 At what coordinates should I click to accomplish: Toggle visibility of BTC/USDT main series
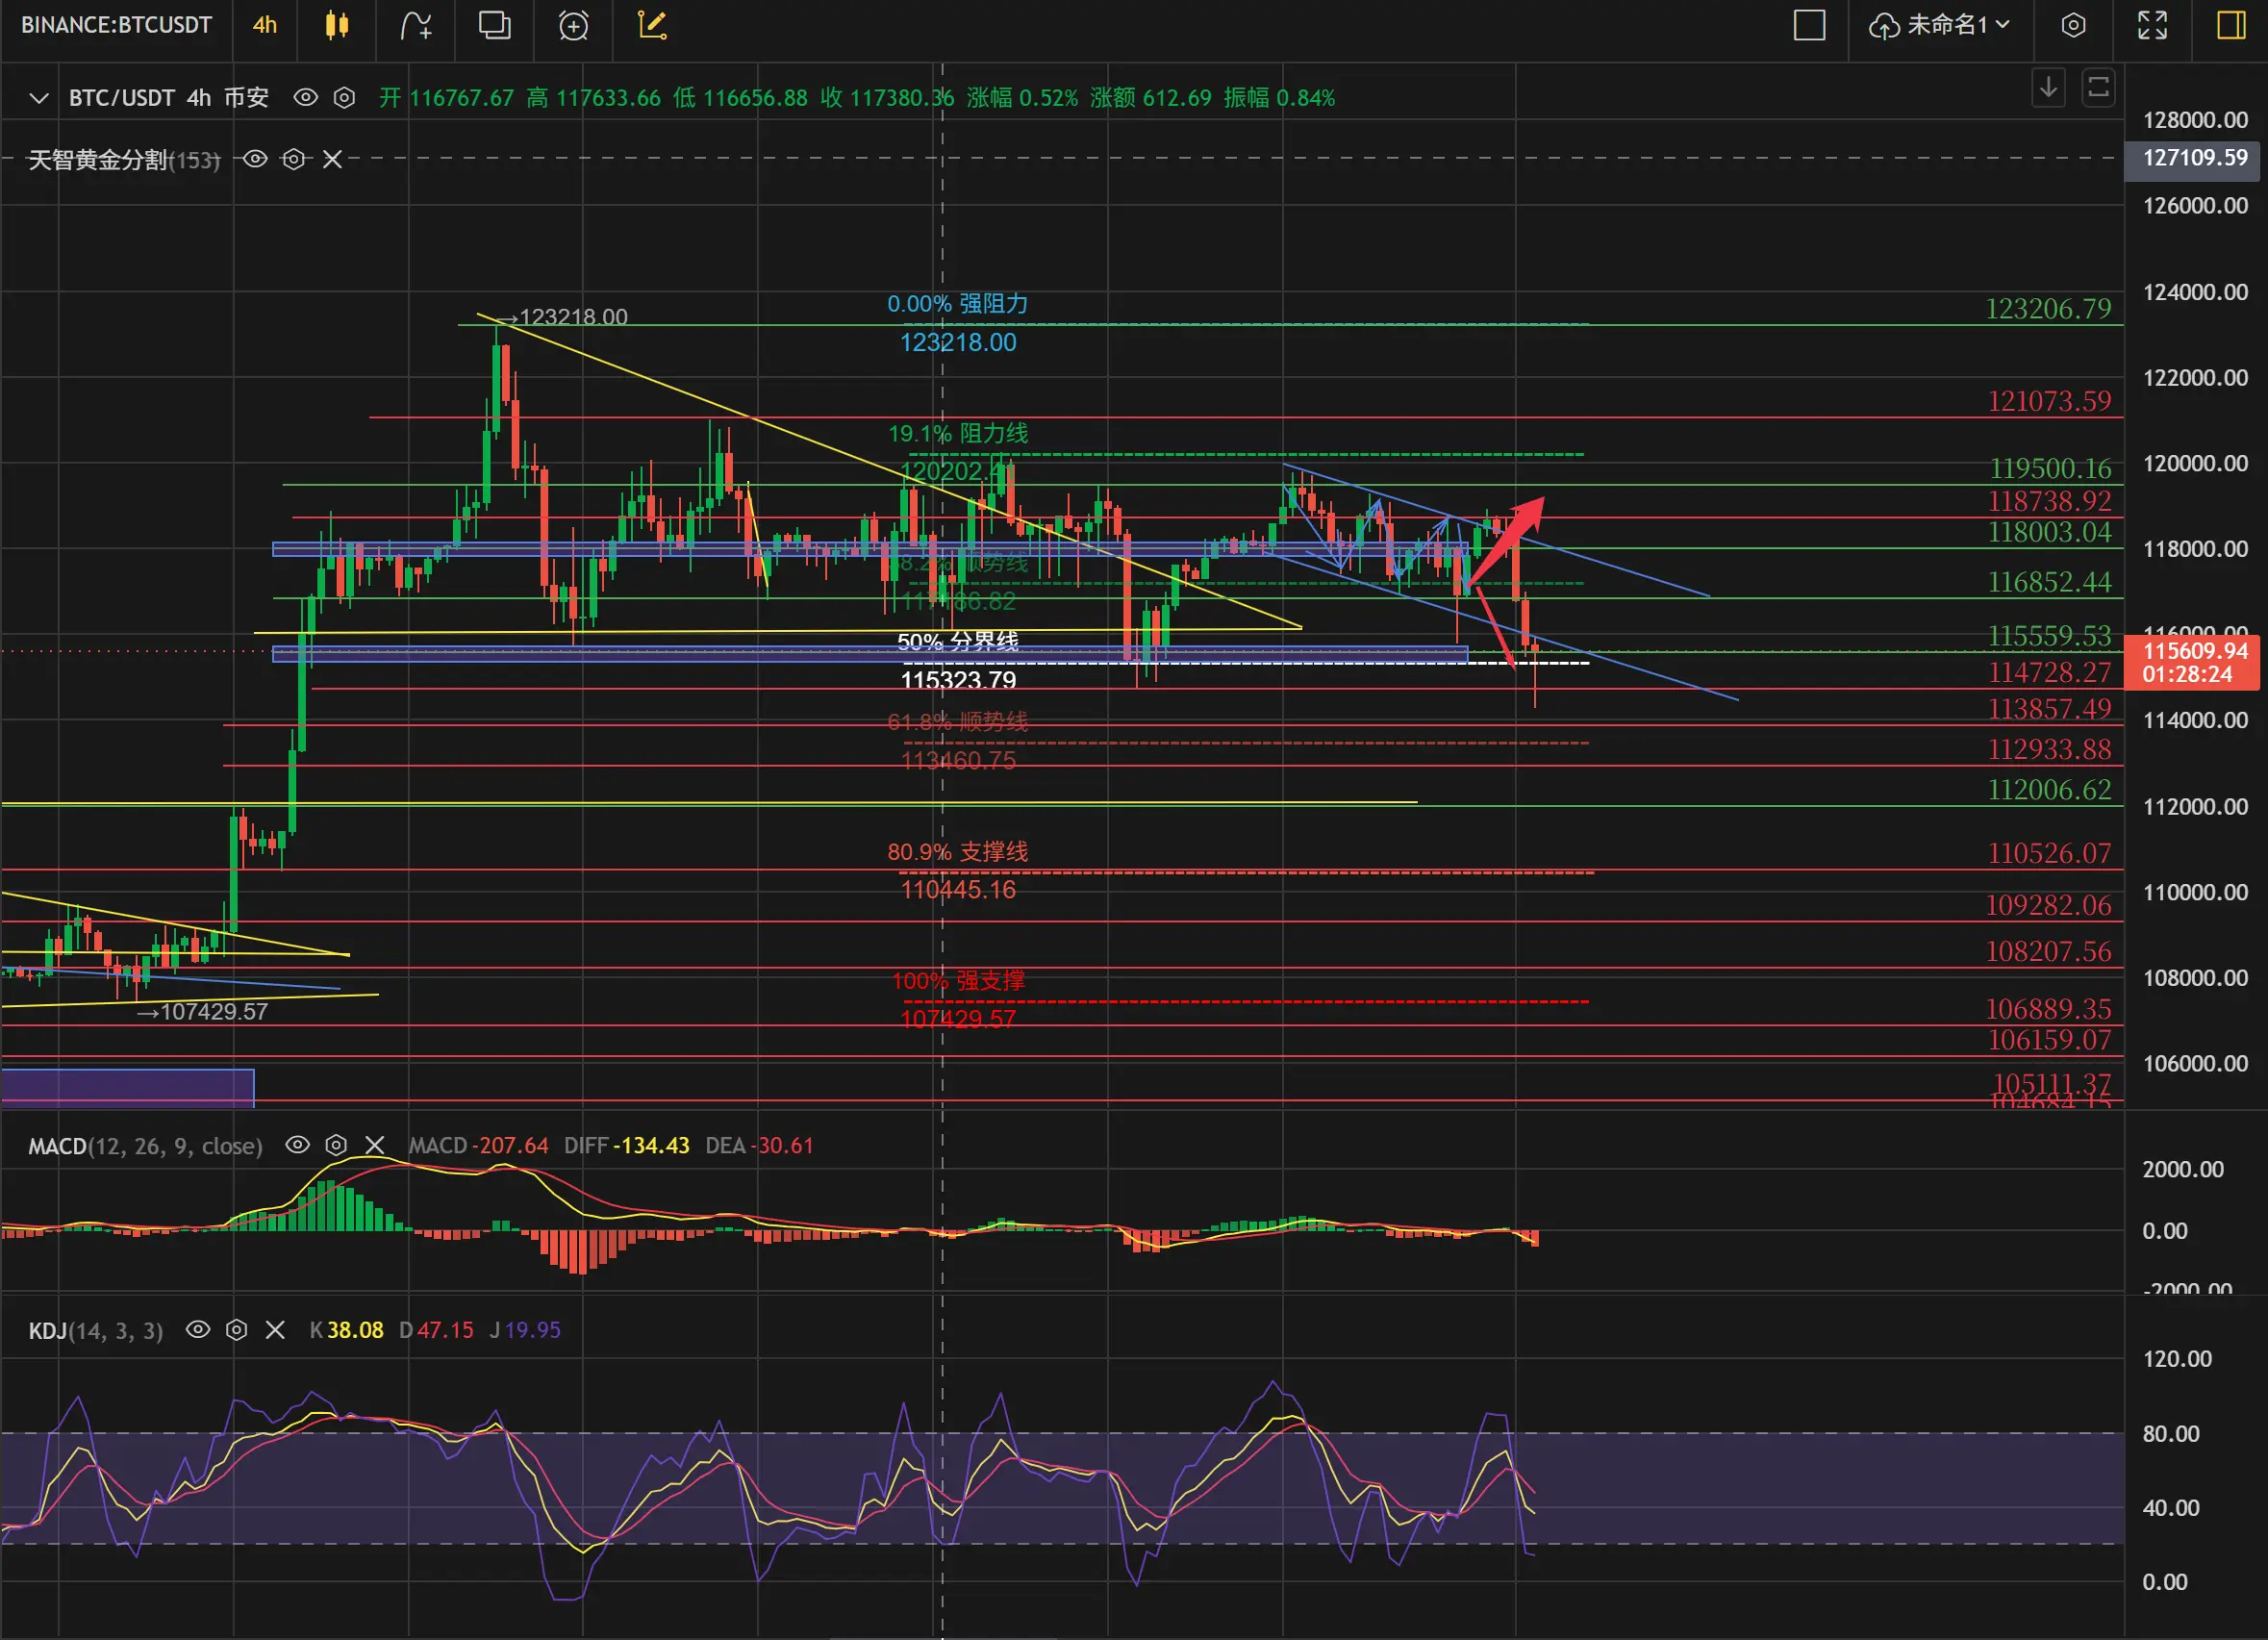click(305, 97)
